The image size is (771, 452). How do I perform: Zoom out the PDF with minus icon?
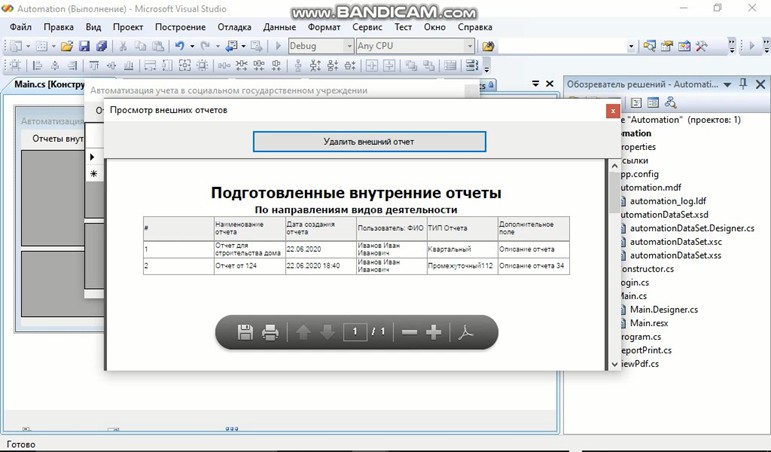coord(409,333)
